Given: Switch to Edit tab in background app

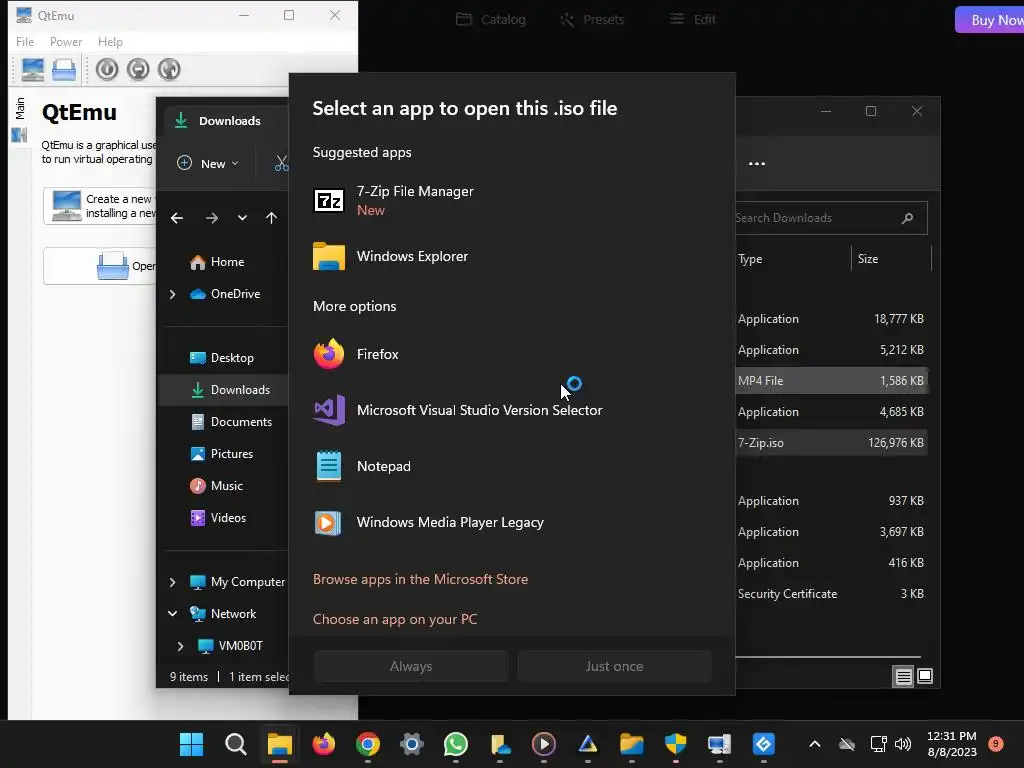Looking at the screenshot, I should coord(692,20).
